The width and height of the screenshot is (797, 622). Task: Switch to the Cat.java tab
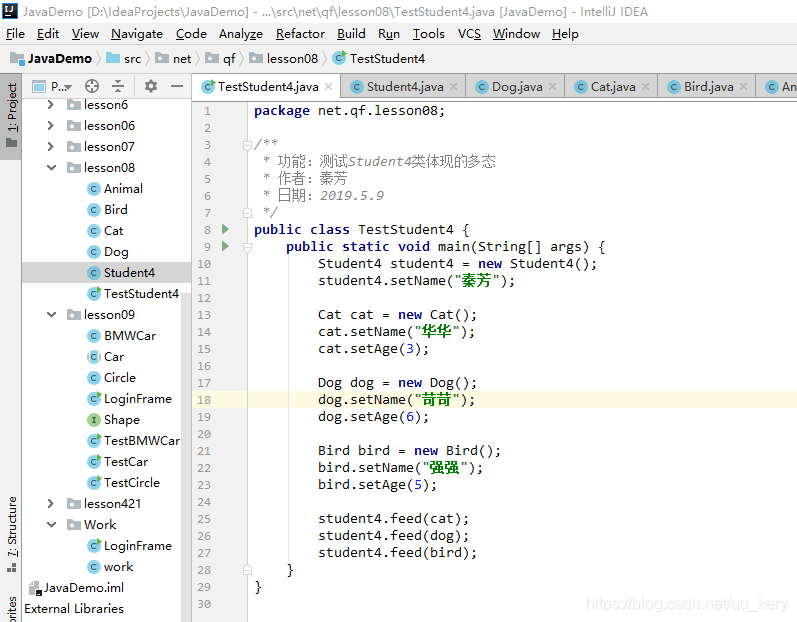(612, 87)
